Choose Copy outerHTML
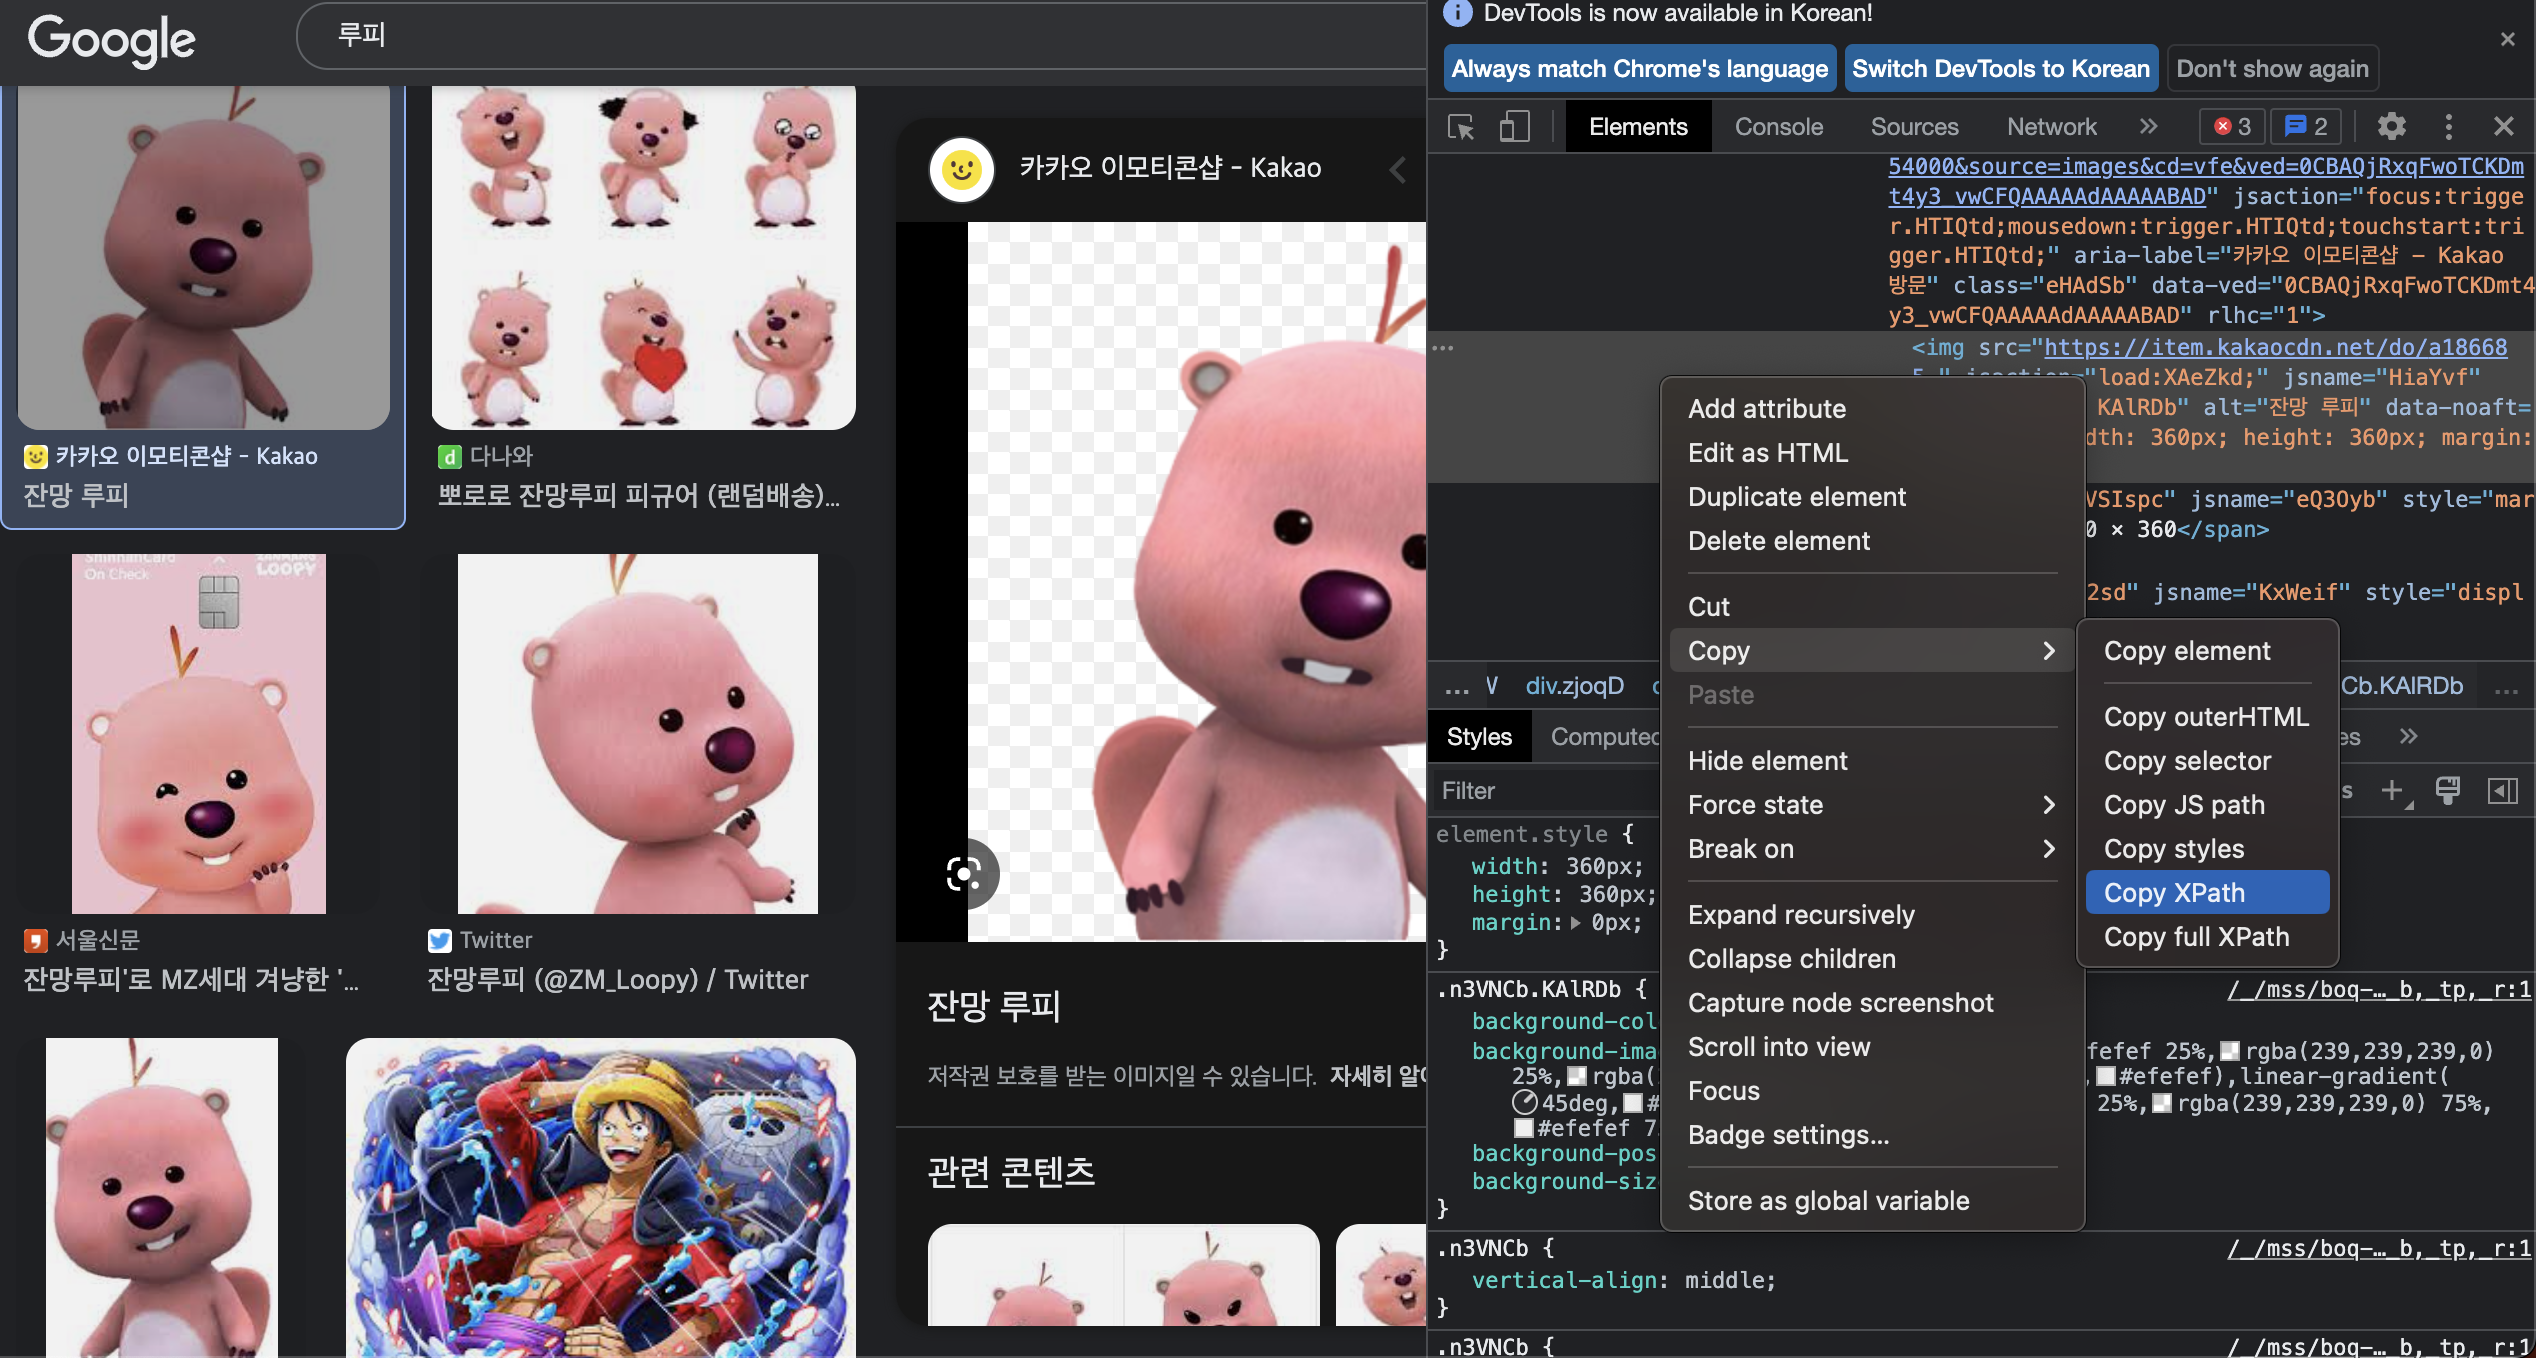The image size is (2536, 1358). point(2207,717)
